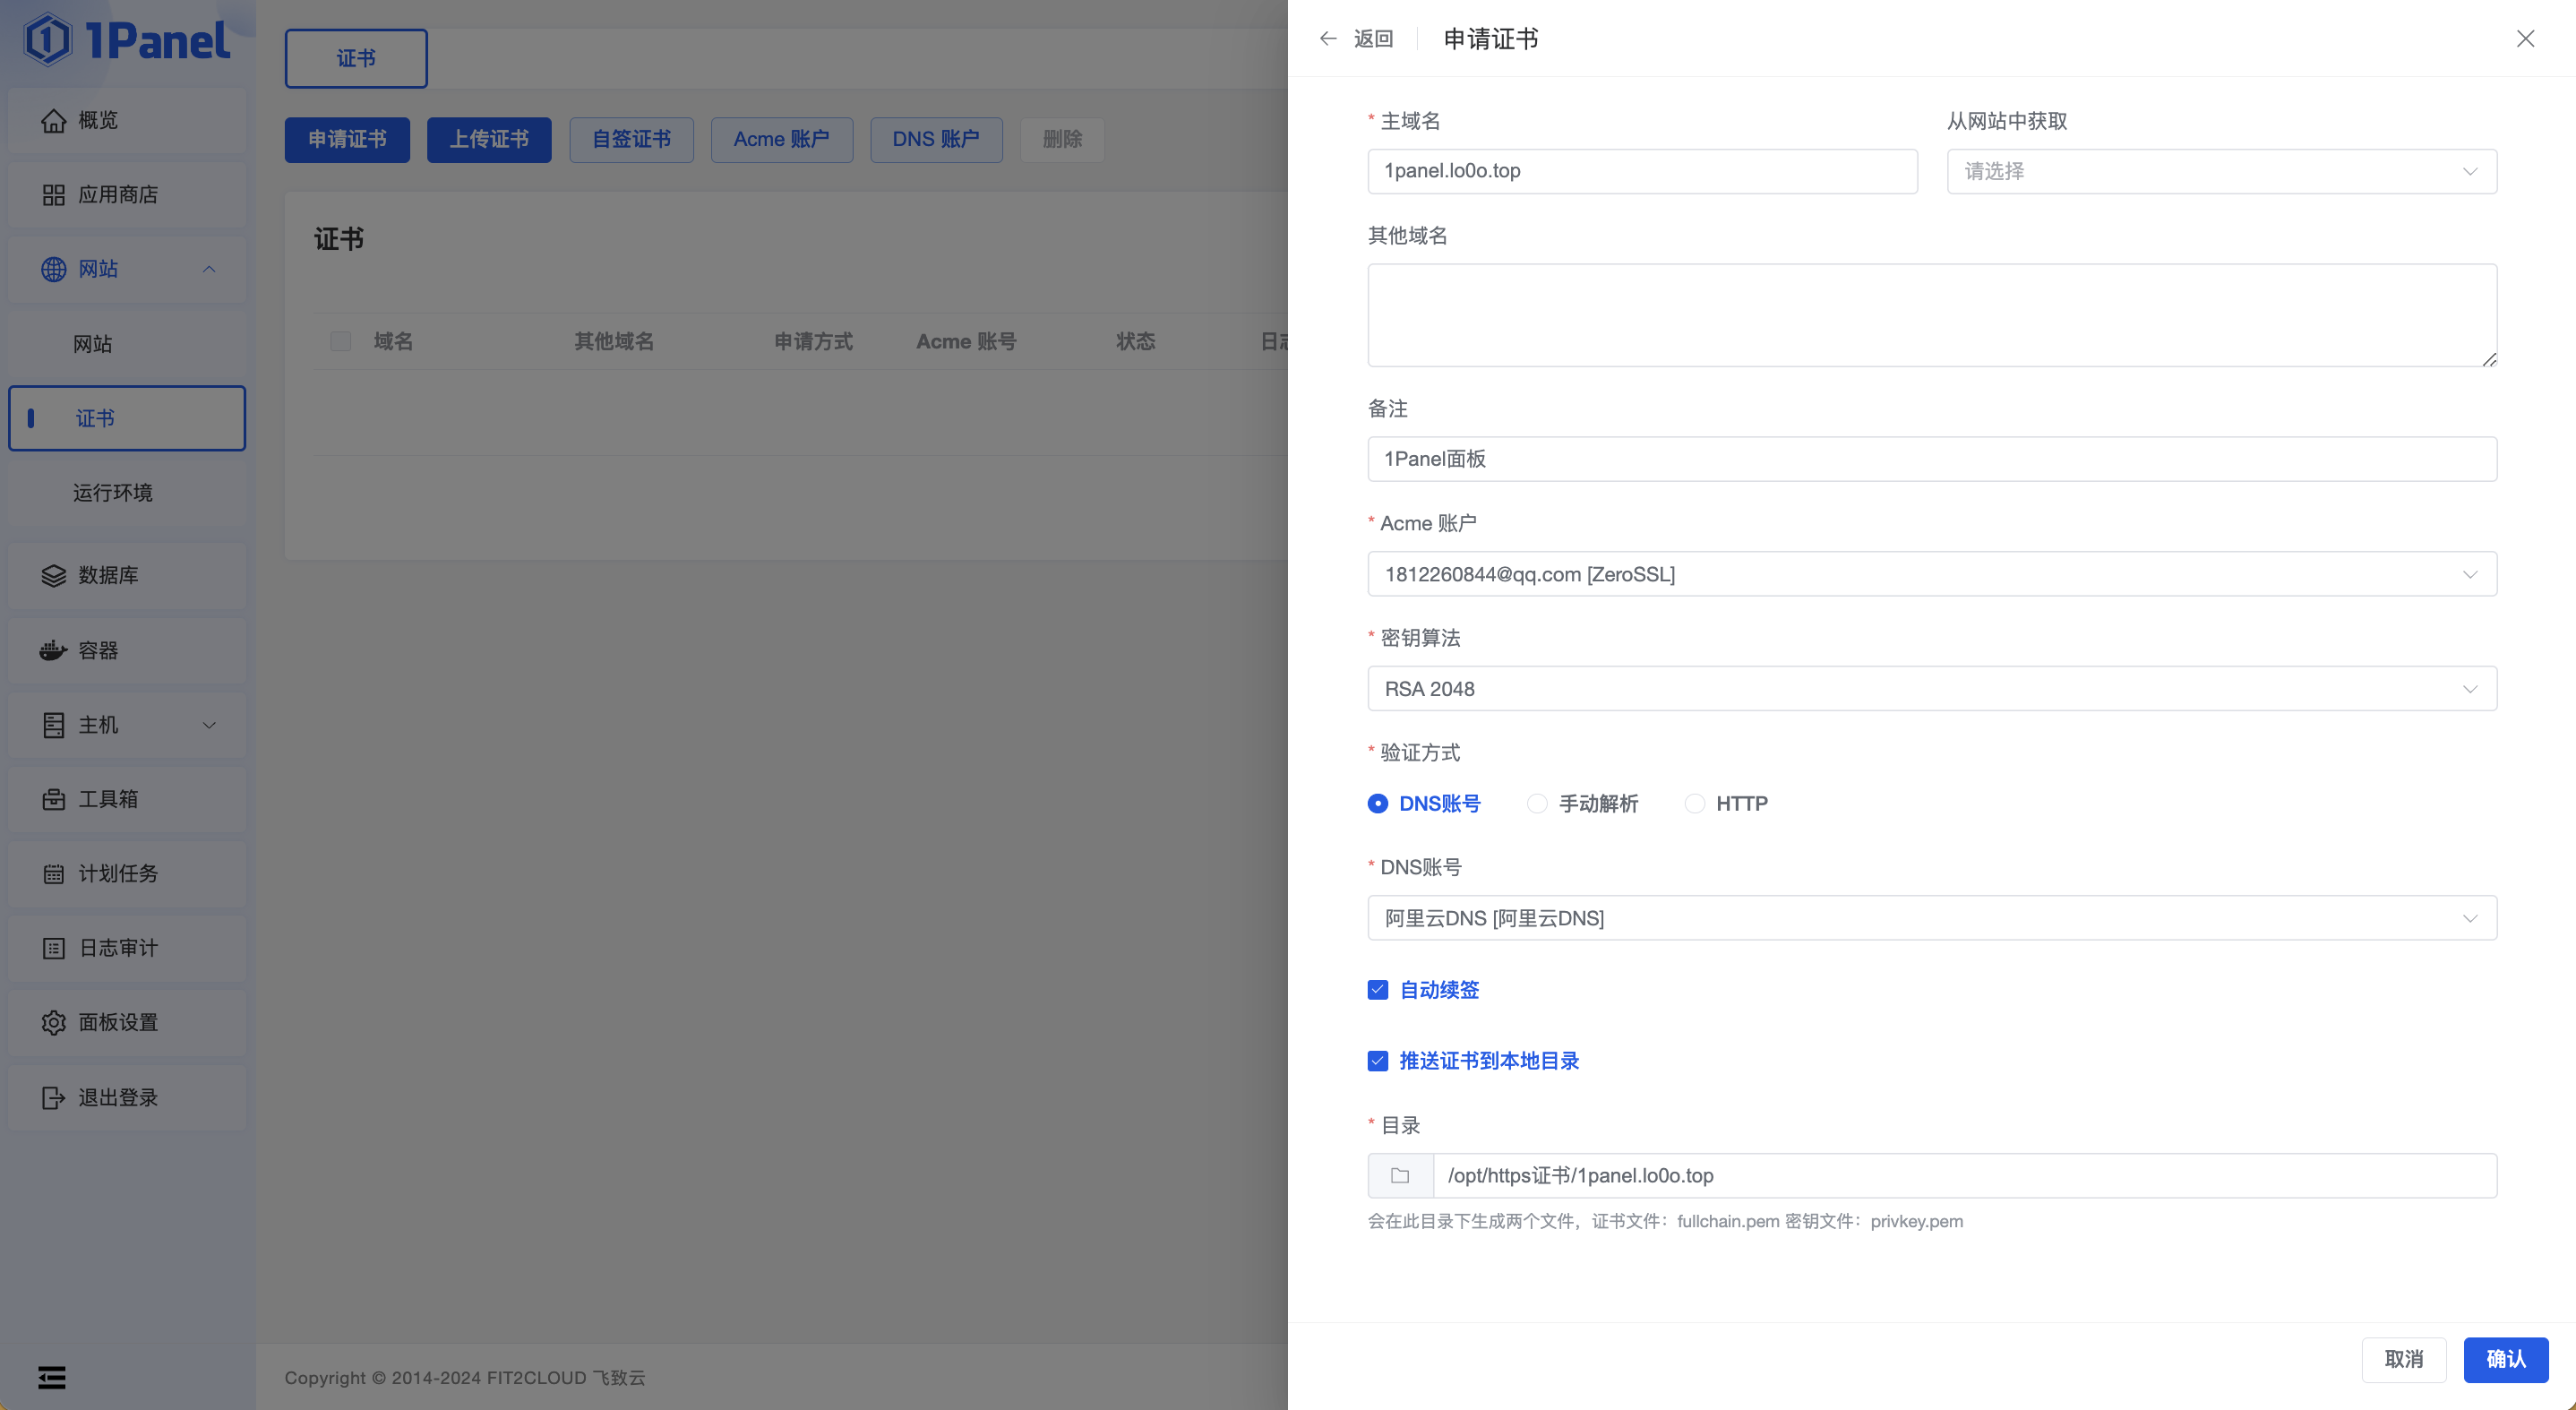This screenshot has height=1410, width=2576.
Task: Open the 计划任务 calendar icon
Action: [54, 874]
